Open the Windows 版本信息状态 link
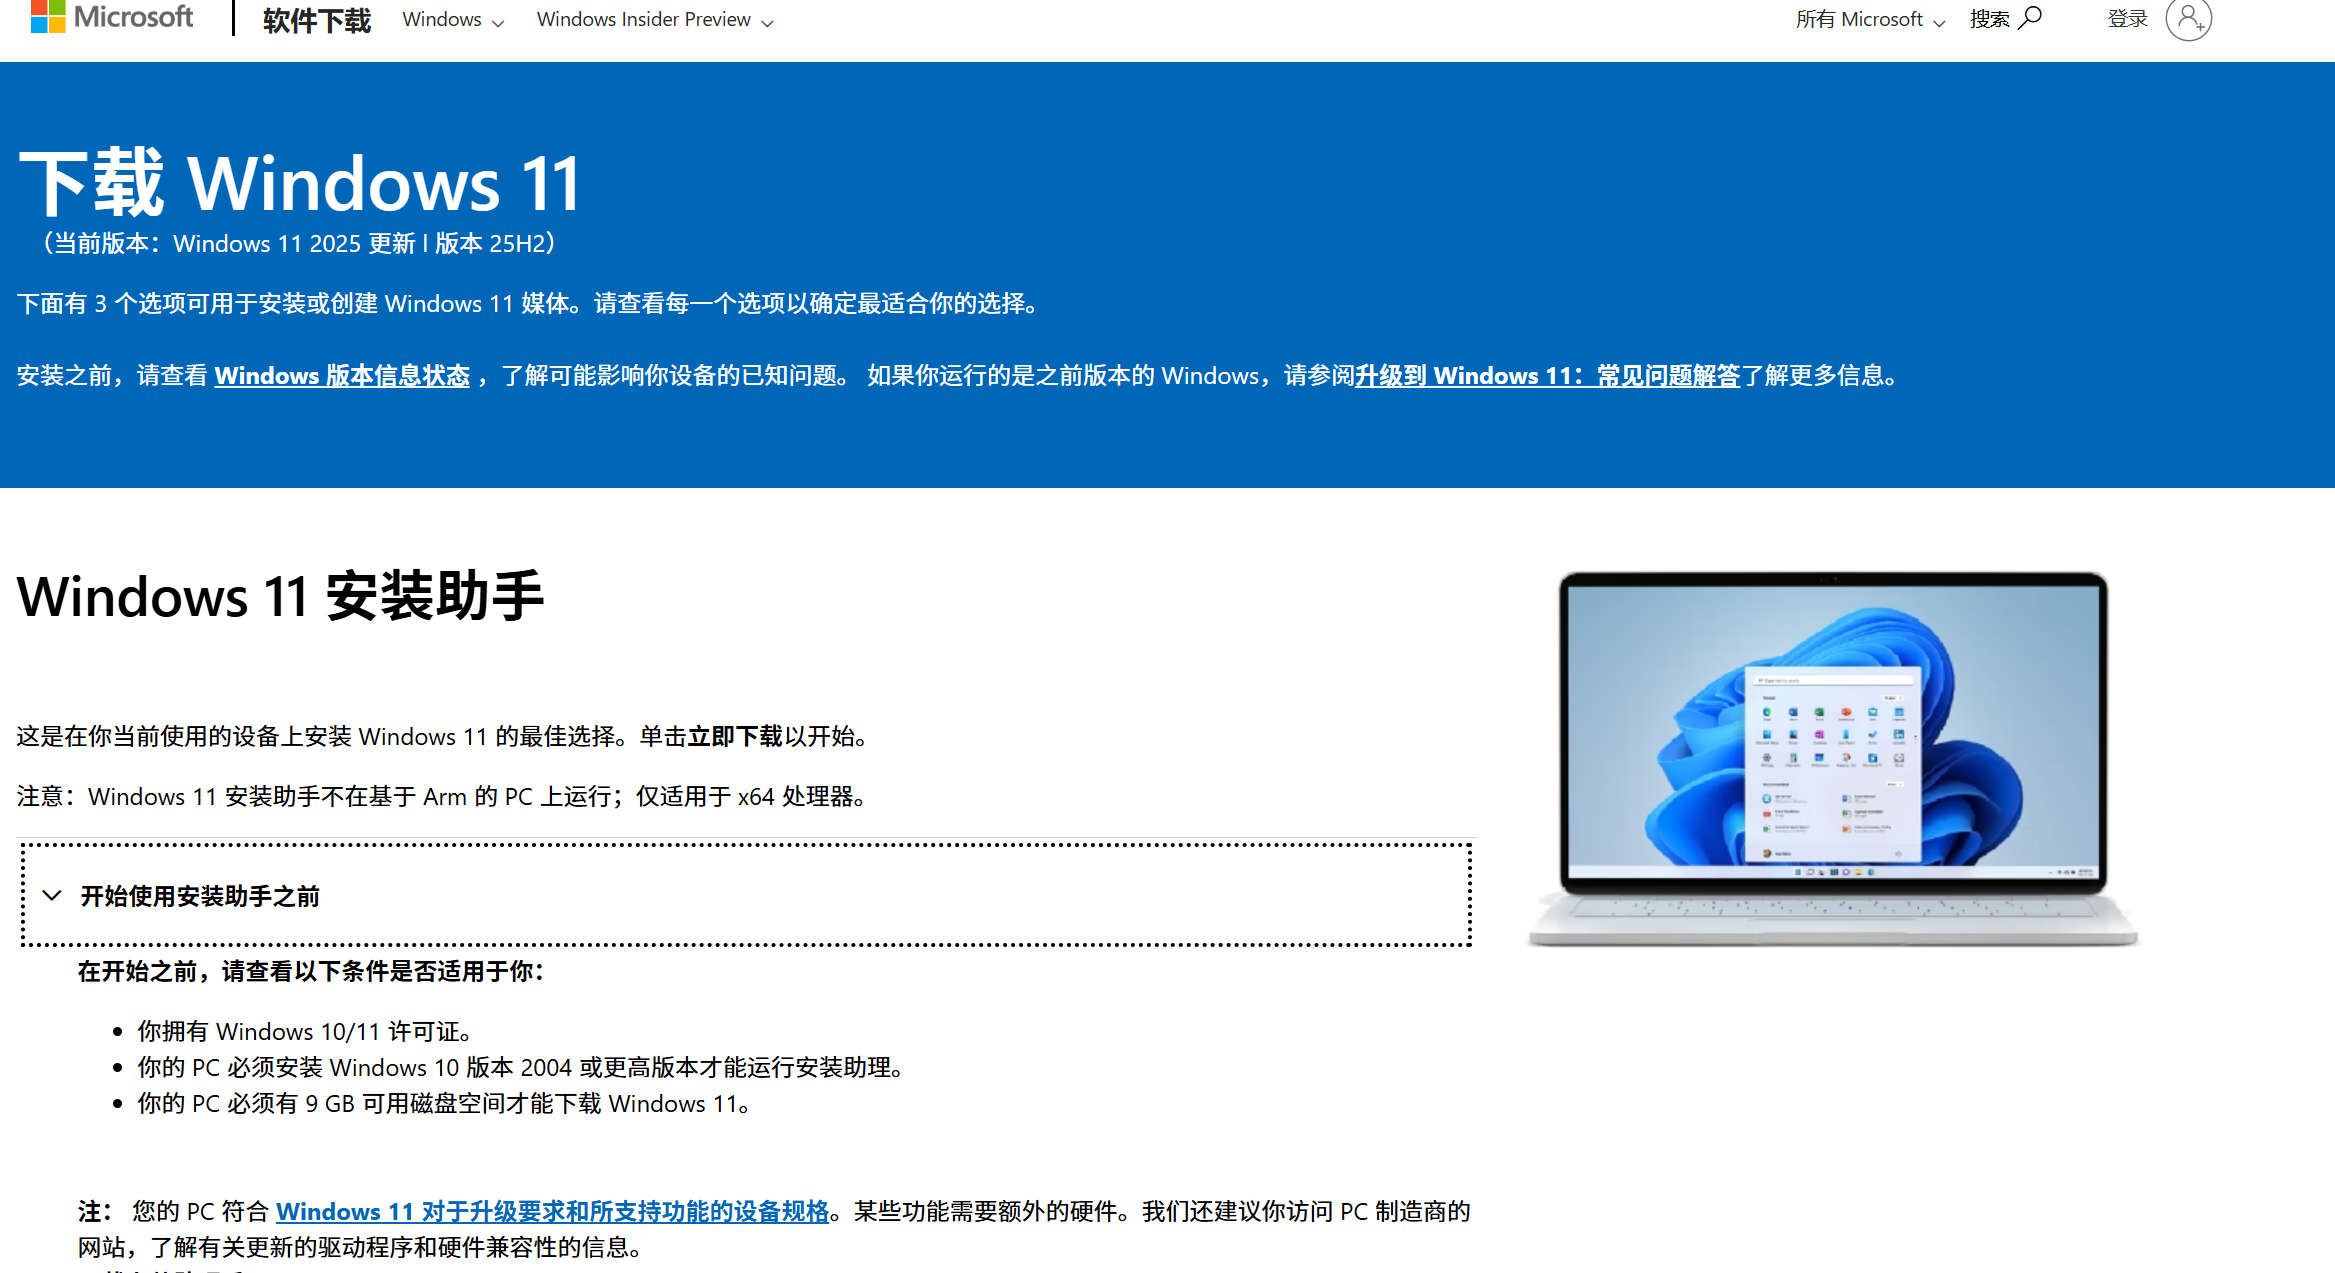The height and width of the screenshot is (1273, 2335). pyautogui.click(x=342, y=376)
